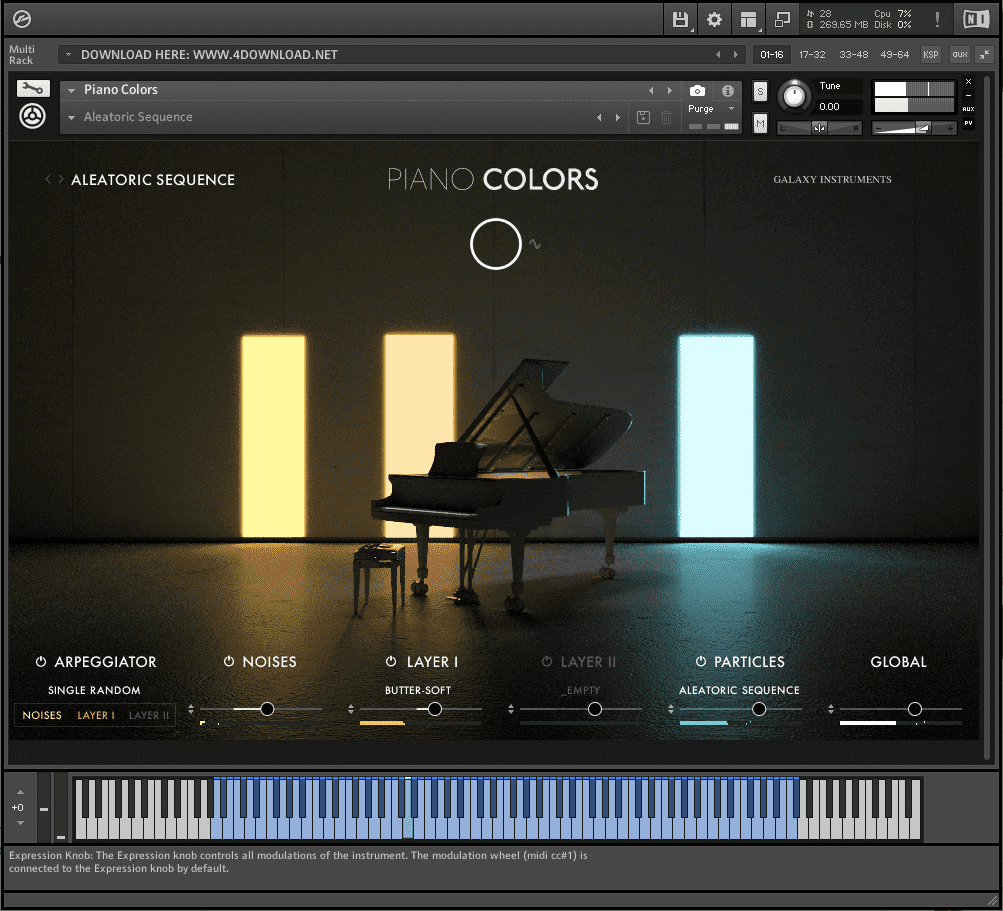The image size is (1003, 911).
Task: Save the current snapshot
Action: pyautogui.click(x=644, y=117)
